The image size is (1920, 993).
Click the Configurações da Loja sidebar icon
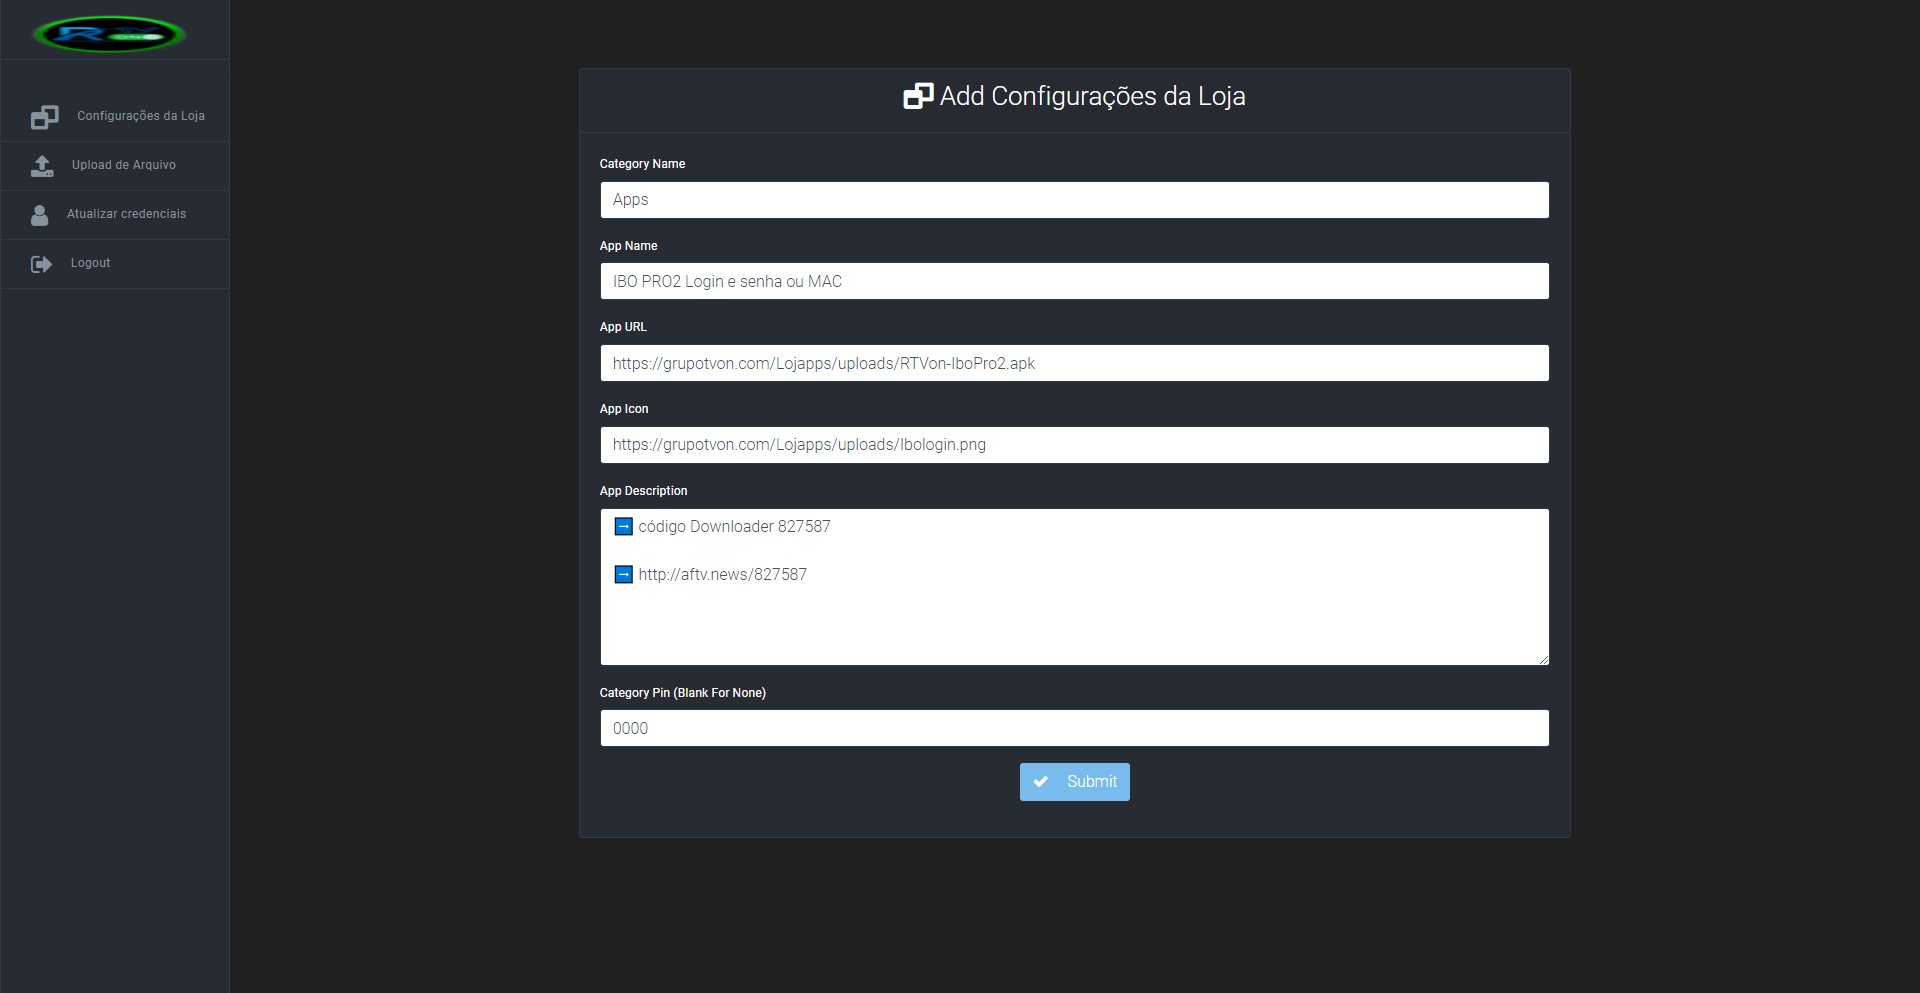[x=44, y=117]
